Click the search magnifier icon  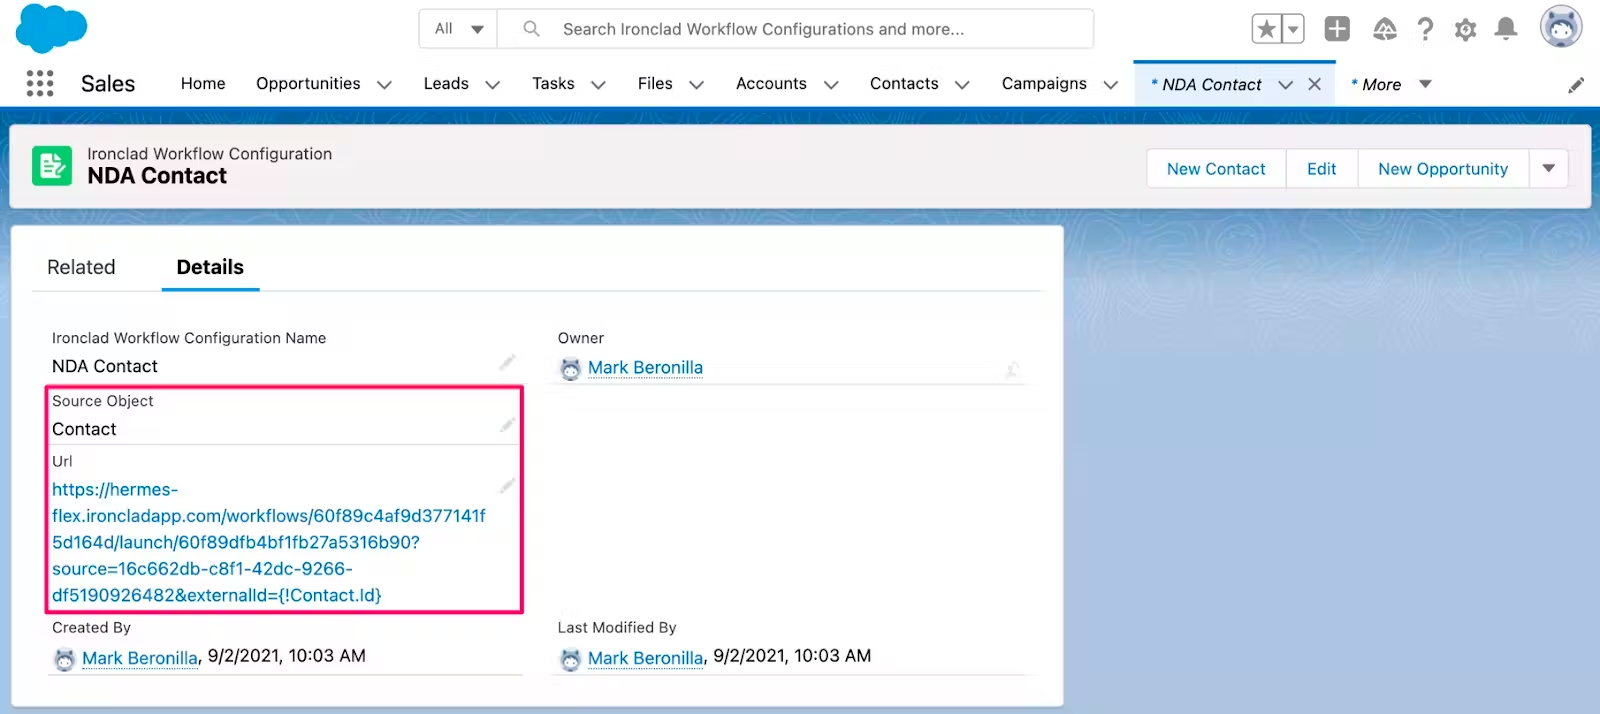coord(532,29)
